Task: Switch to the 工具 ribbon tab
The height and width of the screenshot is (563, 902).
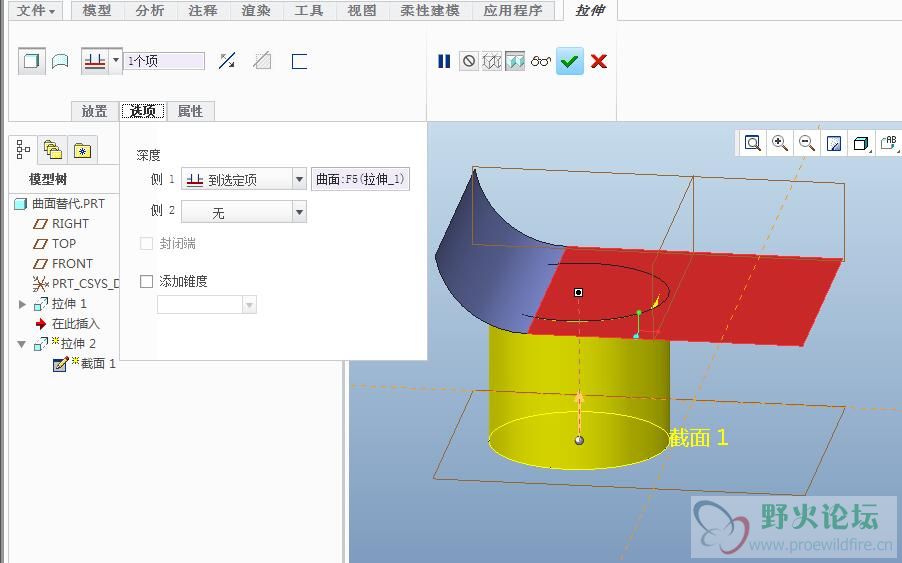Action: pos(308,10)
